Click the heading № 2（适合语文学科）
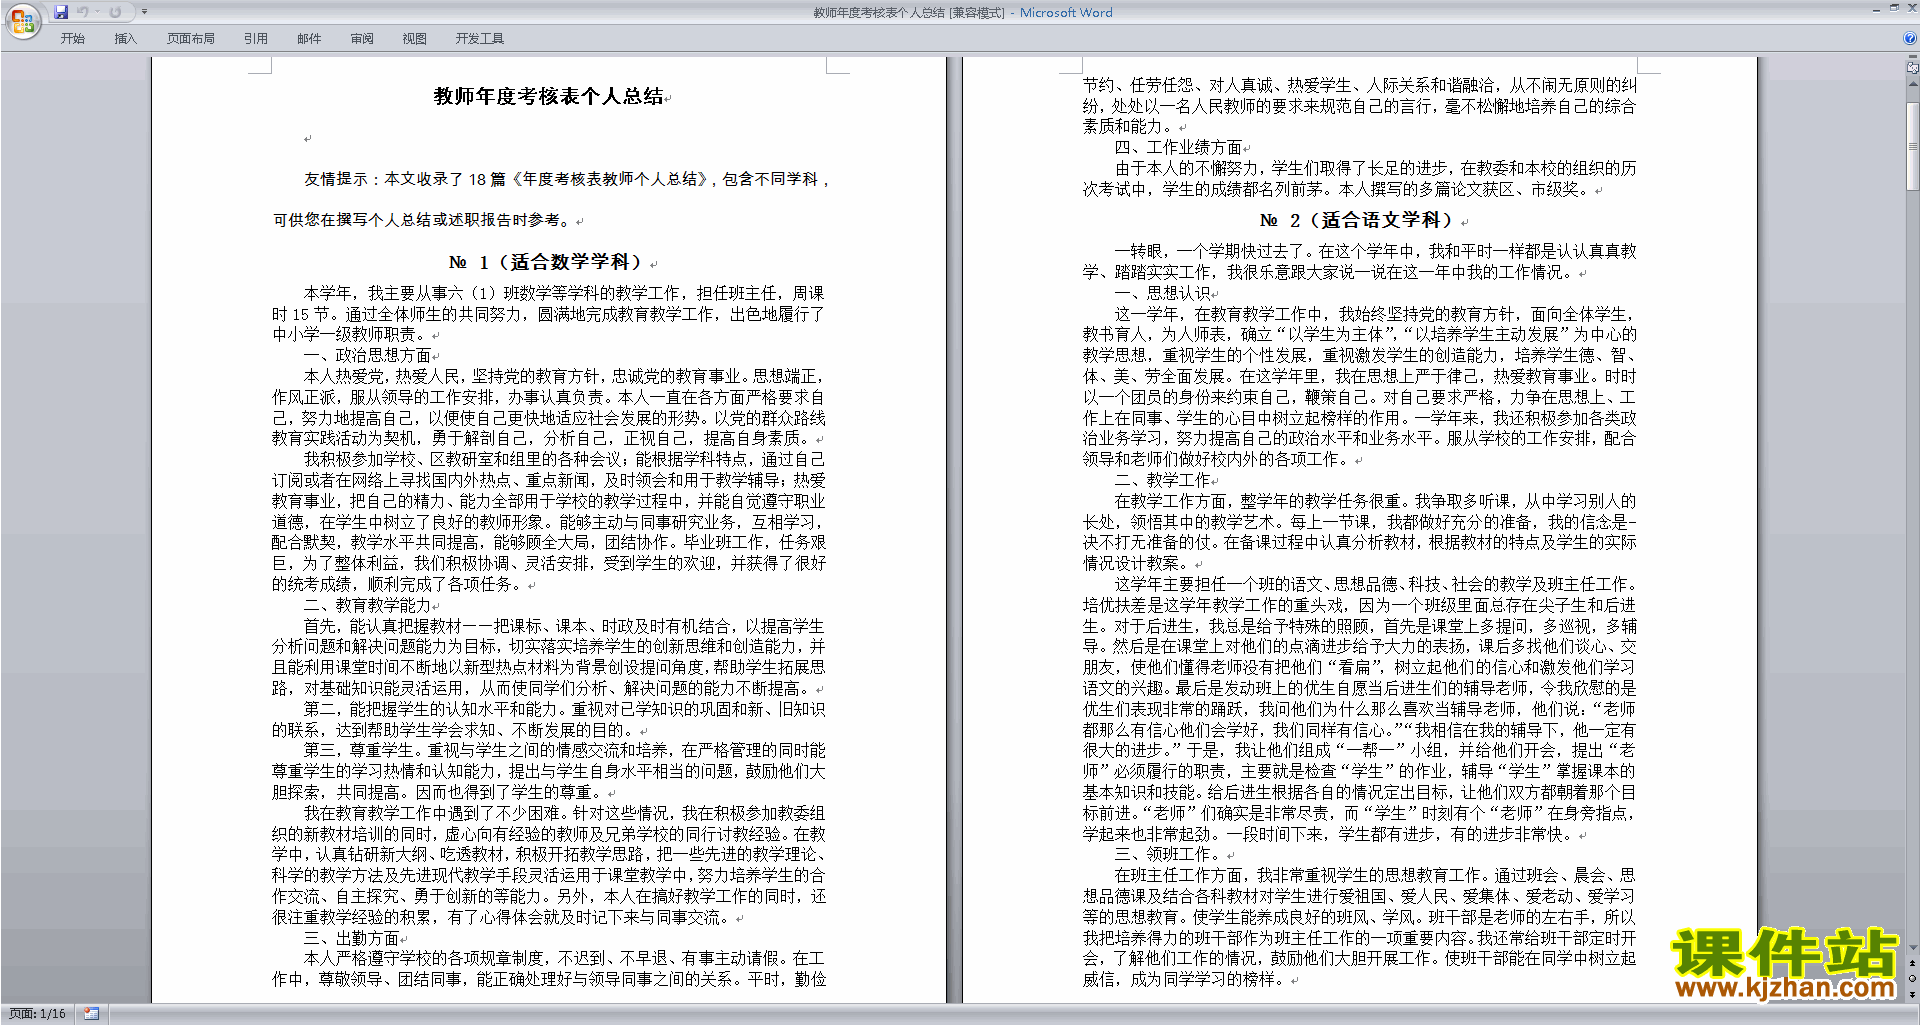This screenshot has height=1025, width=1920. click(1356, 220)
